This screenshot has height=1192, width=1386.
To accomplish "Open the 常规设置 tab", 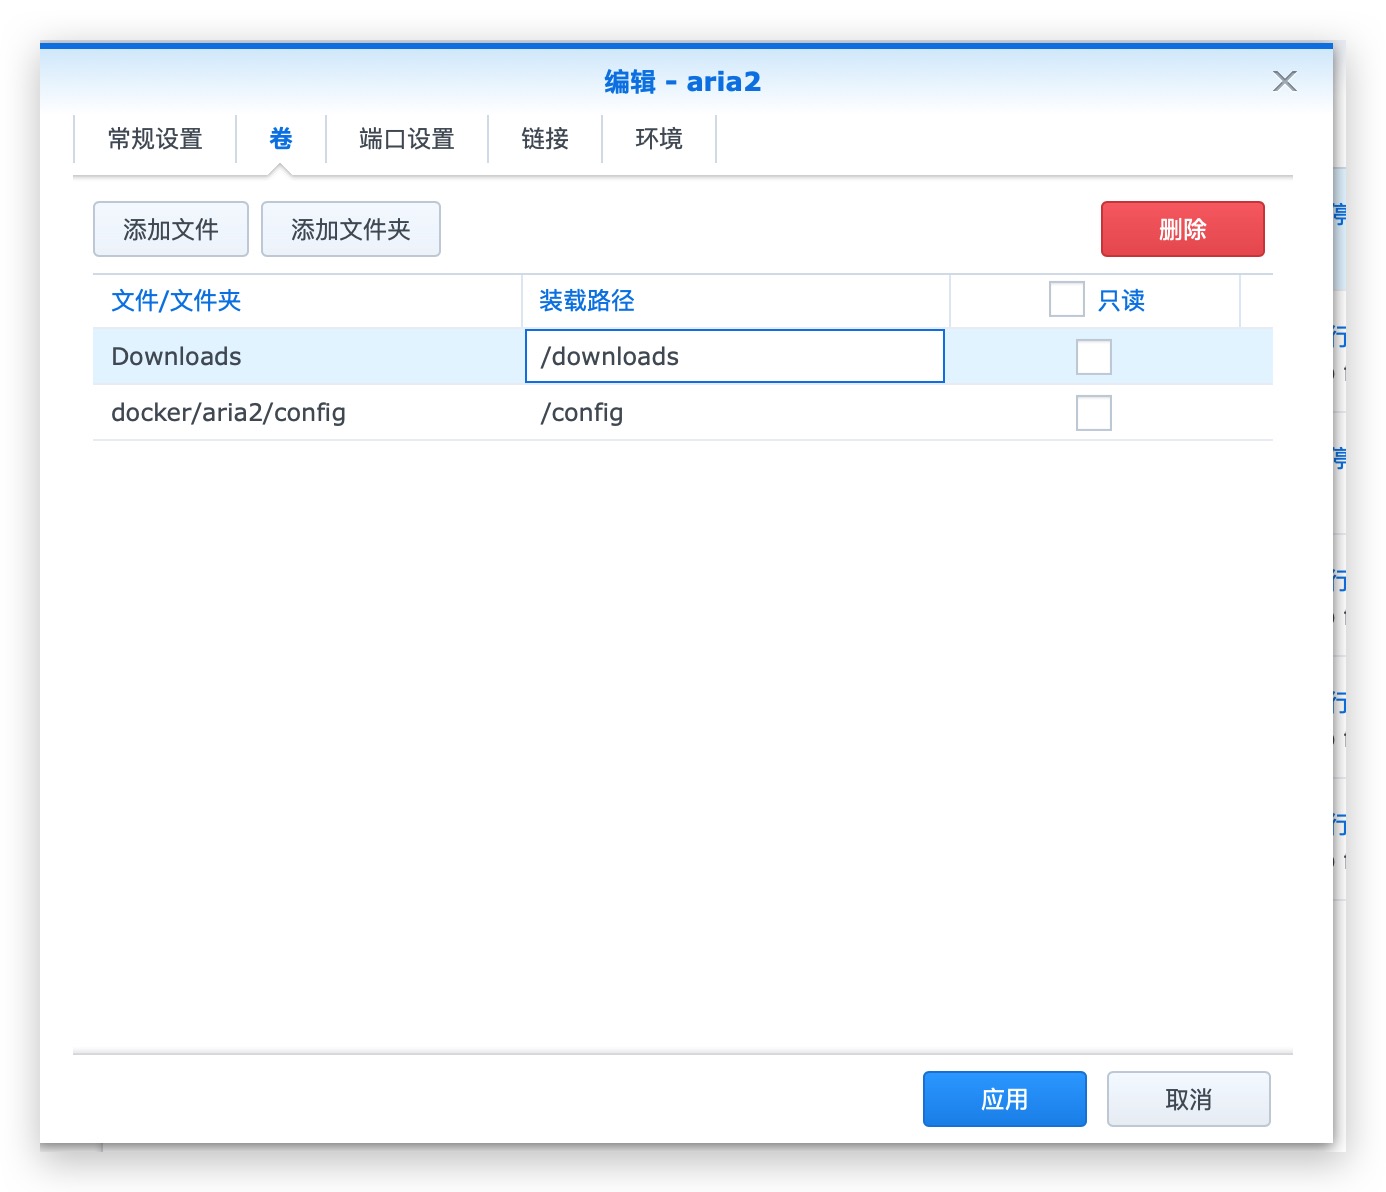I will coord(155,139).
